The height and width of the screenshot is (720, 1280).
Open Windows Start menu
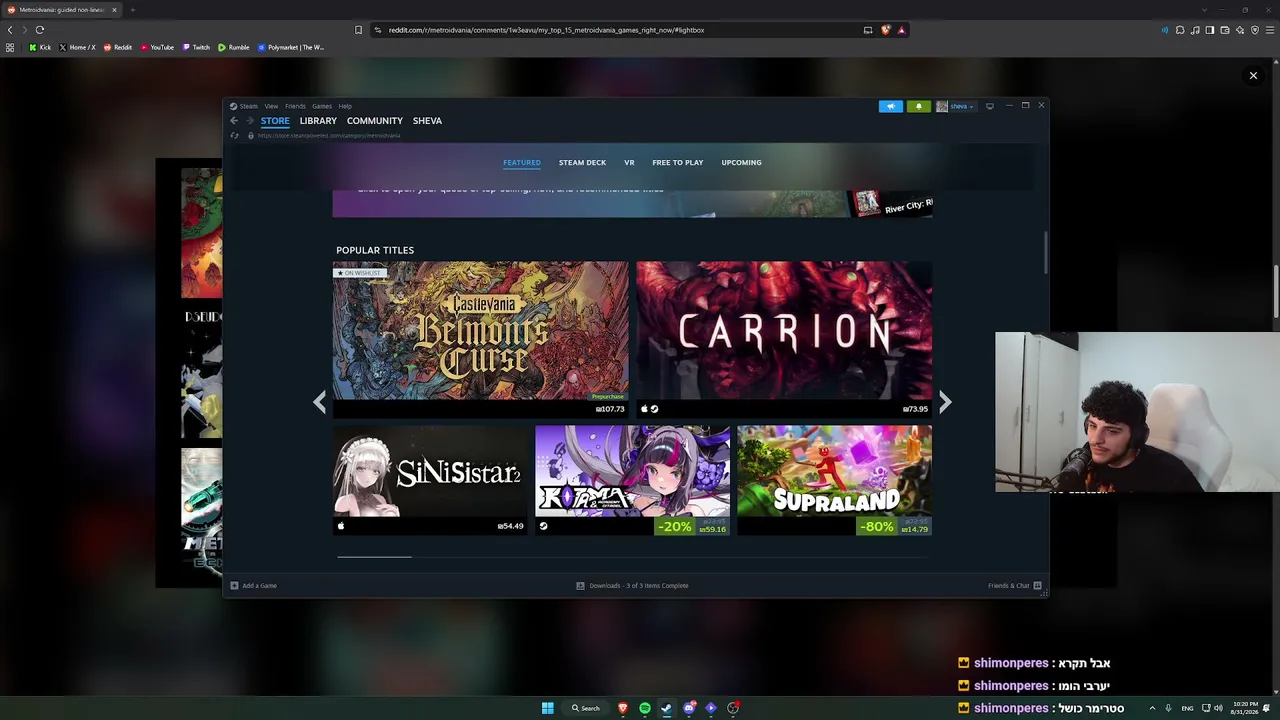[547, 708]
